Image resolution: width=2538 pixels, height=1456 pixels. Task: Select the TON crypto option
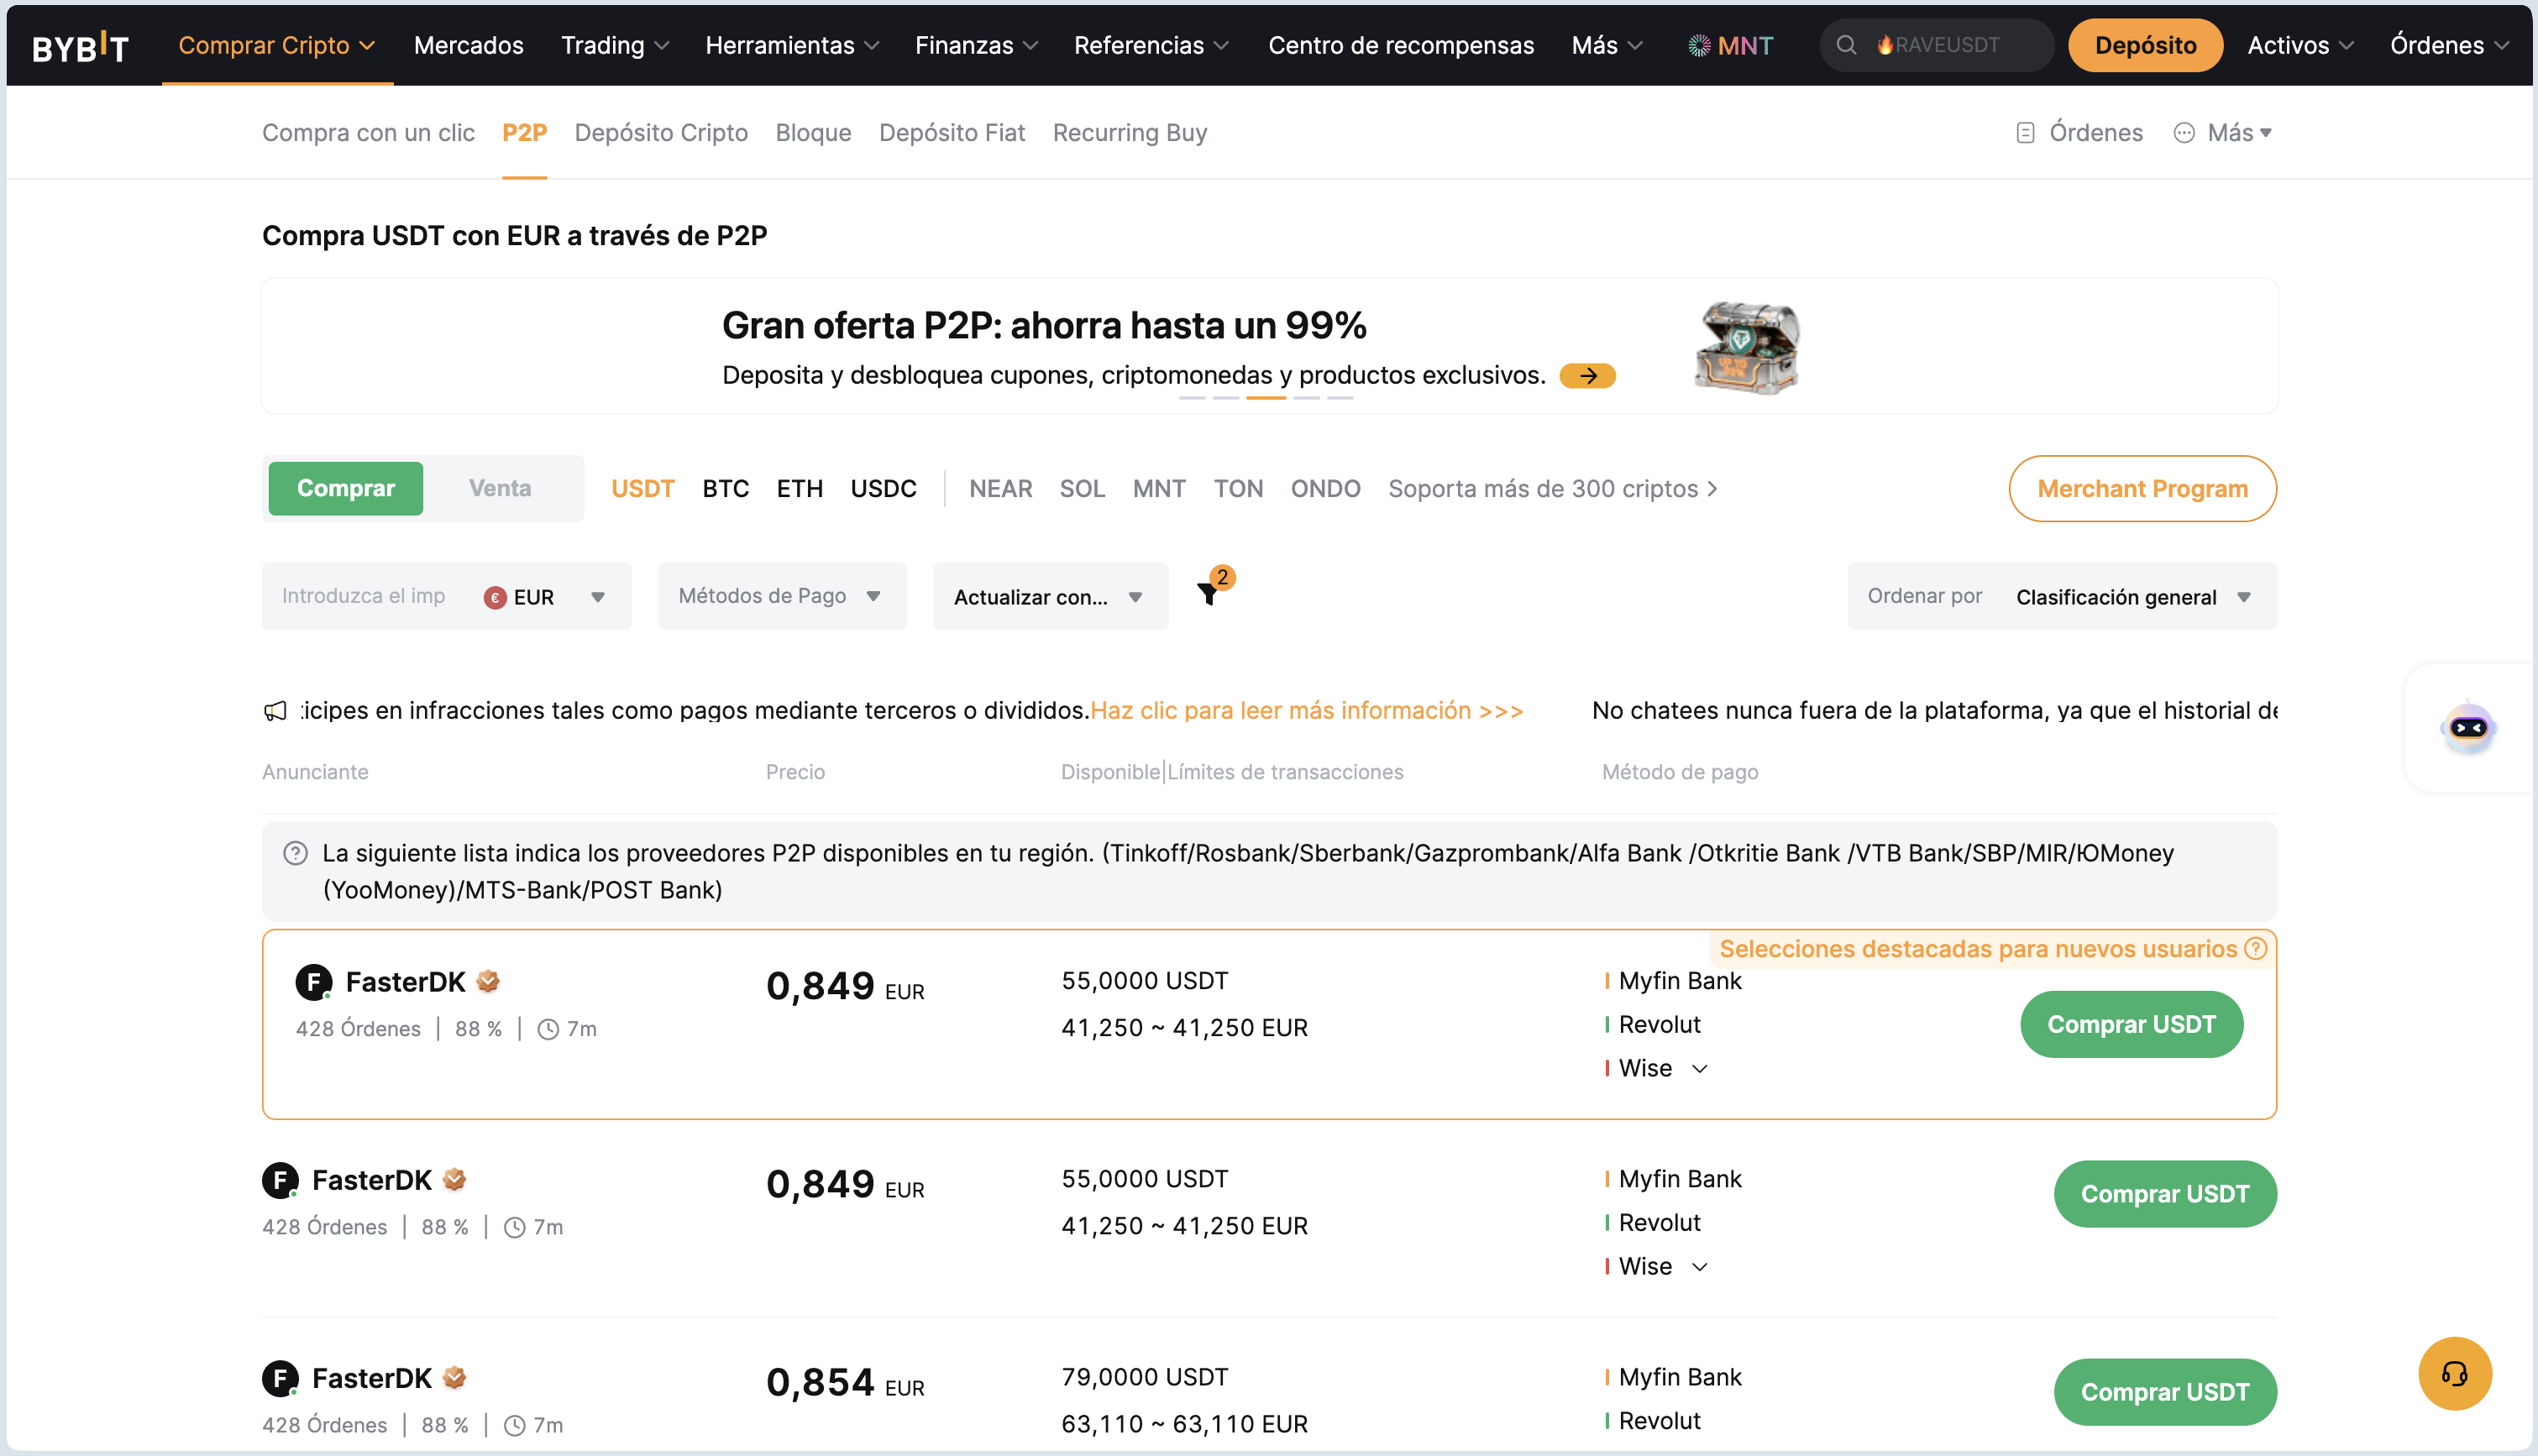coord(1239,489)
